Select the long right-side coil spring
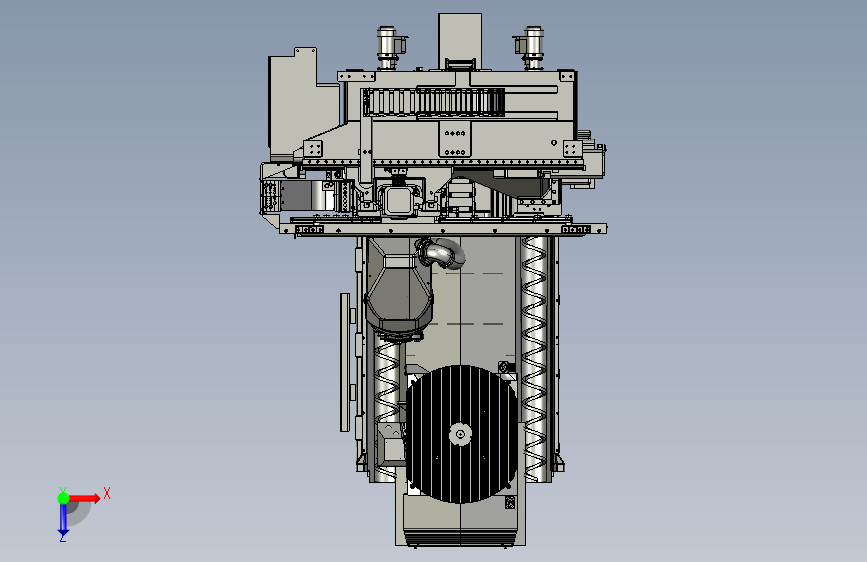The height and width of the screenshot is (562, 867). pyautogui.click(x=534, y=357)
